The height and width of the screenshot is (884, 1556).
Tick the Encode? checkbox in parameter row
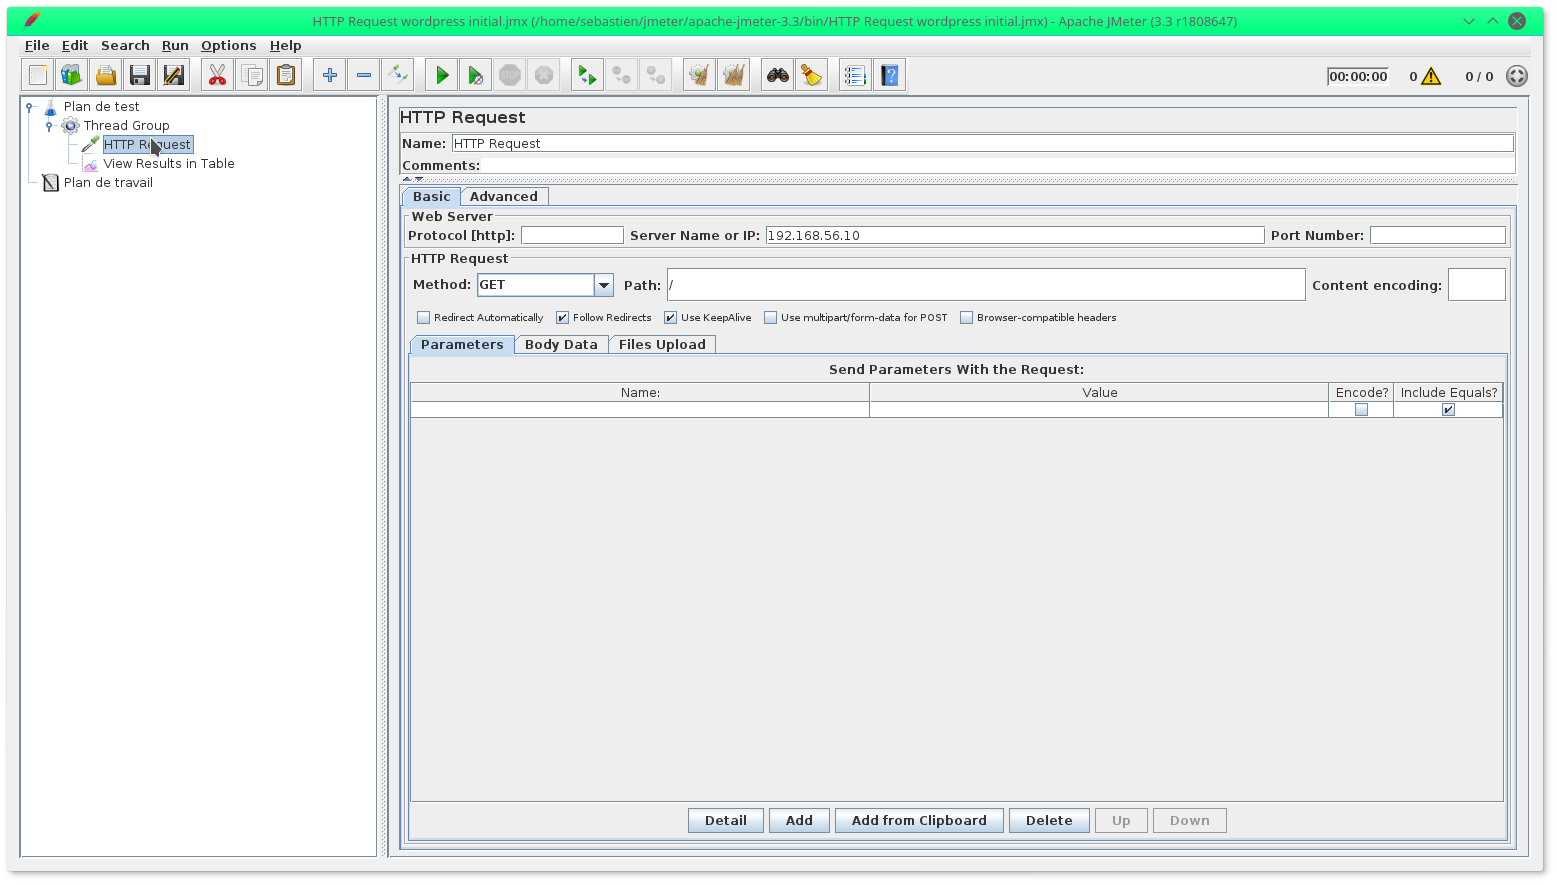pos(1361,410)
